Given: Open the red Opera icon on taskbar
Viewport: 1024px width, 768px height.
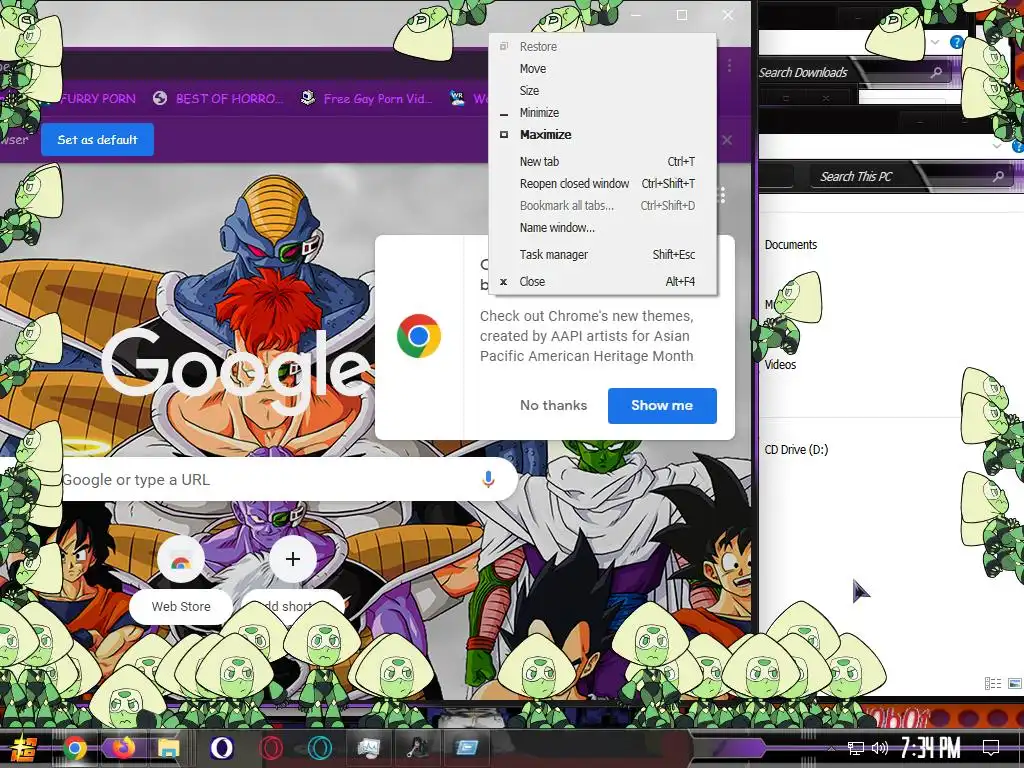Looking at the screenshot, I should [271, 748].
